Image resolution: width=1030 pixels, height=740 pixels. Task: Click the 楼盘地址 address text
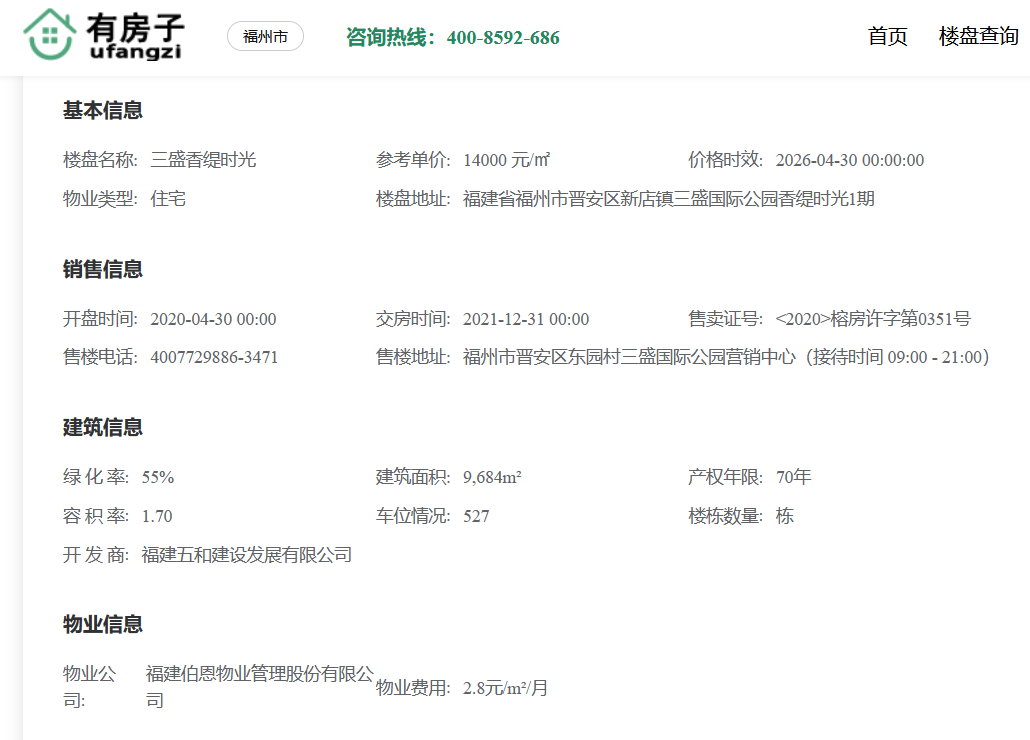[668, 199]
